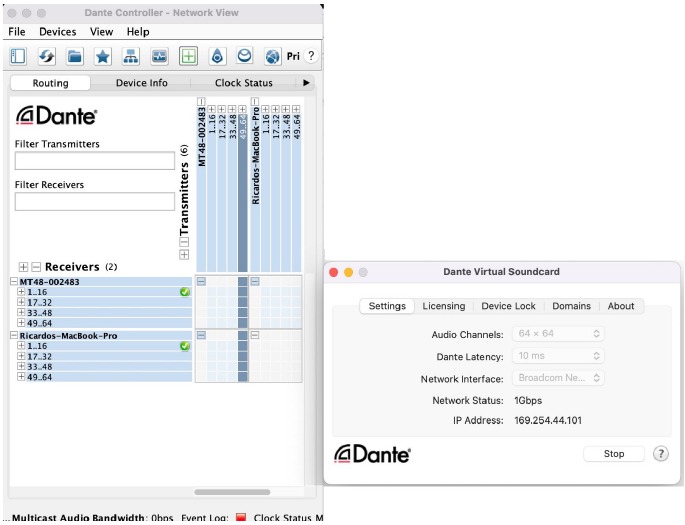Image resolution: width=685 pixels, height=525 pixels.
Task: Open the Network Interface Broadcom dropdown
Action: coord(558,378)
